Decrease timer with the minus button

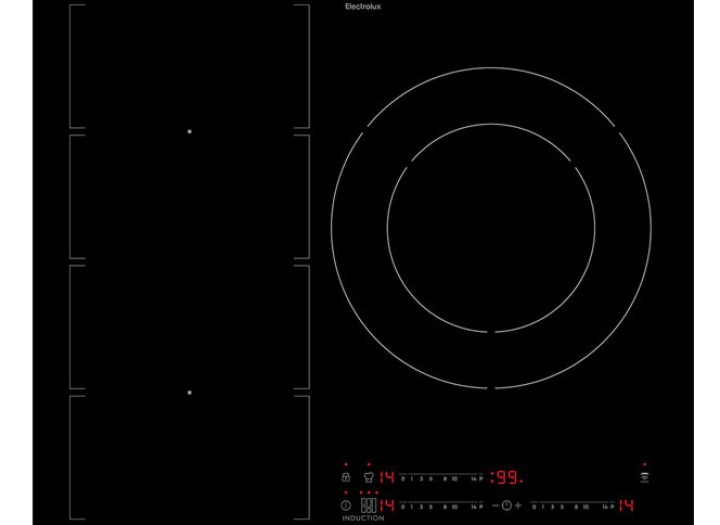[494, 506]
